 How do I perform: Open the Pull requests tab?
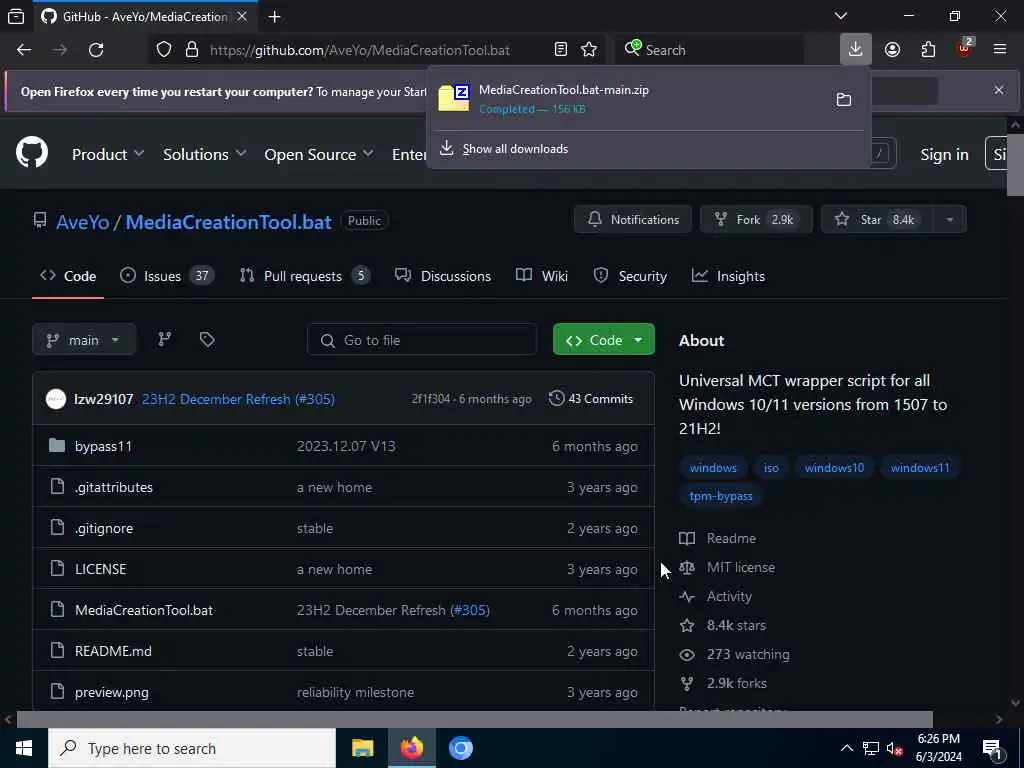[305, 276]
